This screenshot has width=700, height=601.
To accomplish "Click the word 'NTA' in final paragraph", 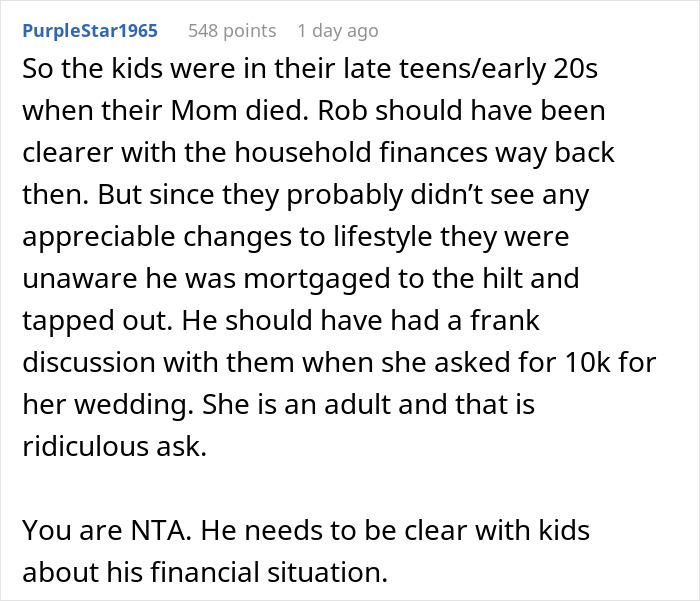I will 161,530.
